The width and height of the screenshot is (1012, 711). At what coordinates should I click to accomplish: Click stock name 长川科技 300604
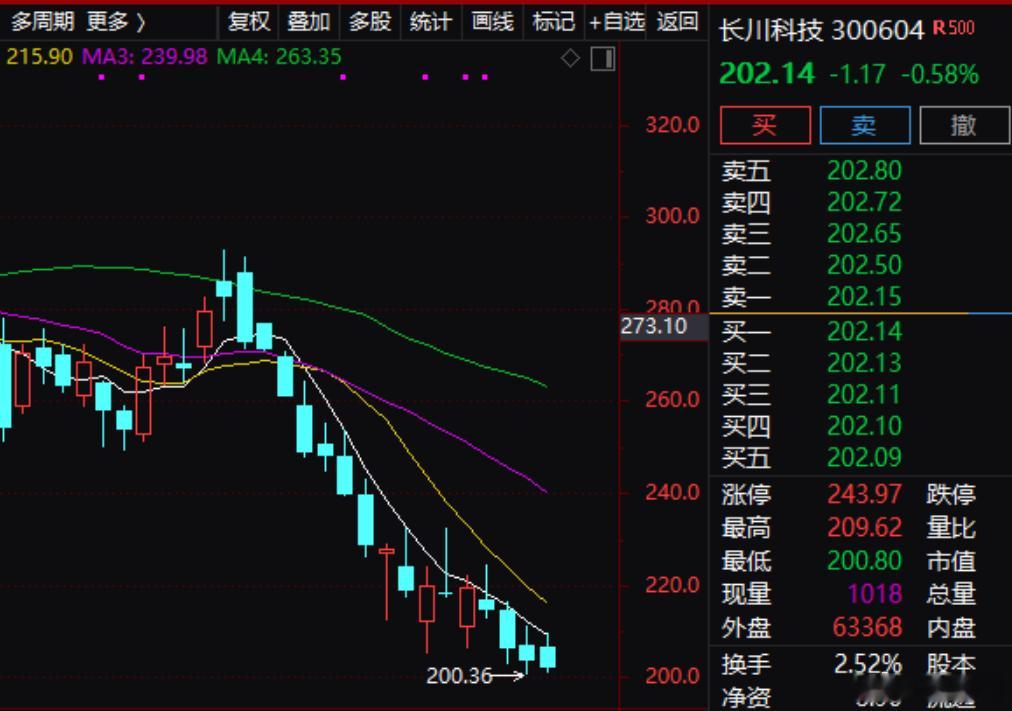[x=822, y=30]
